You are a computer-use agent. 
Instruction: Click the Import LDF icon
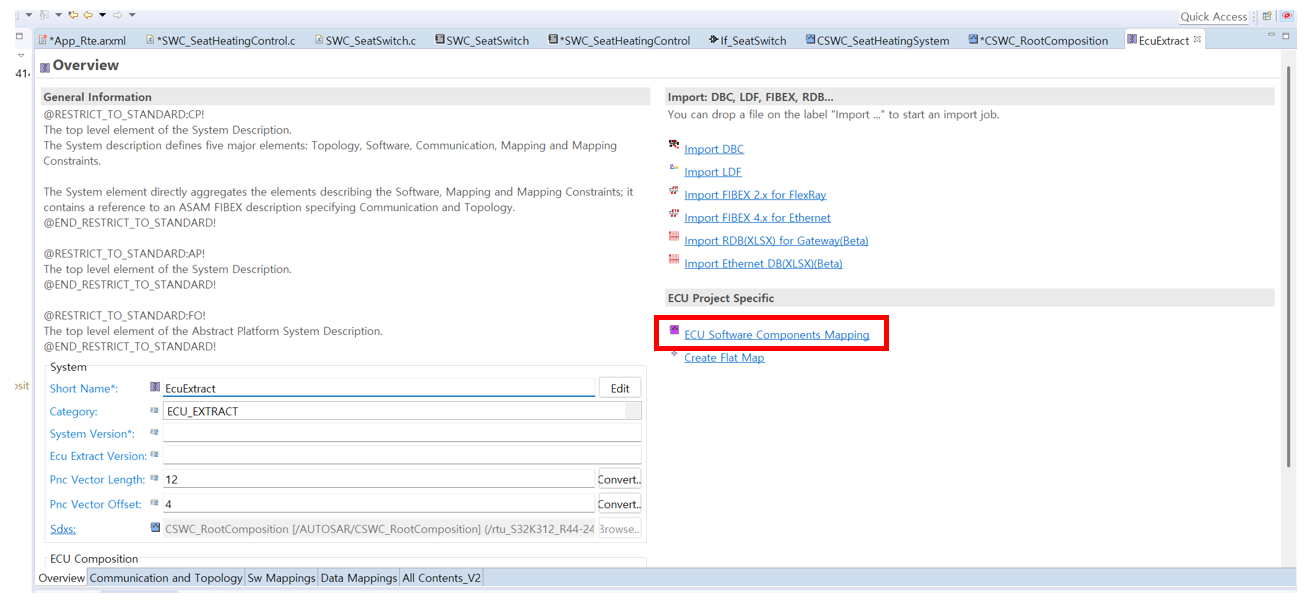[674, 169]
